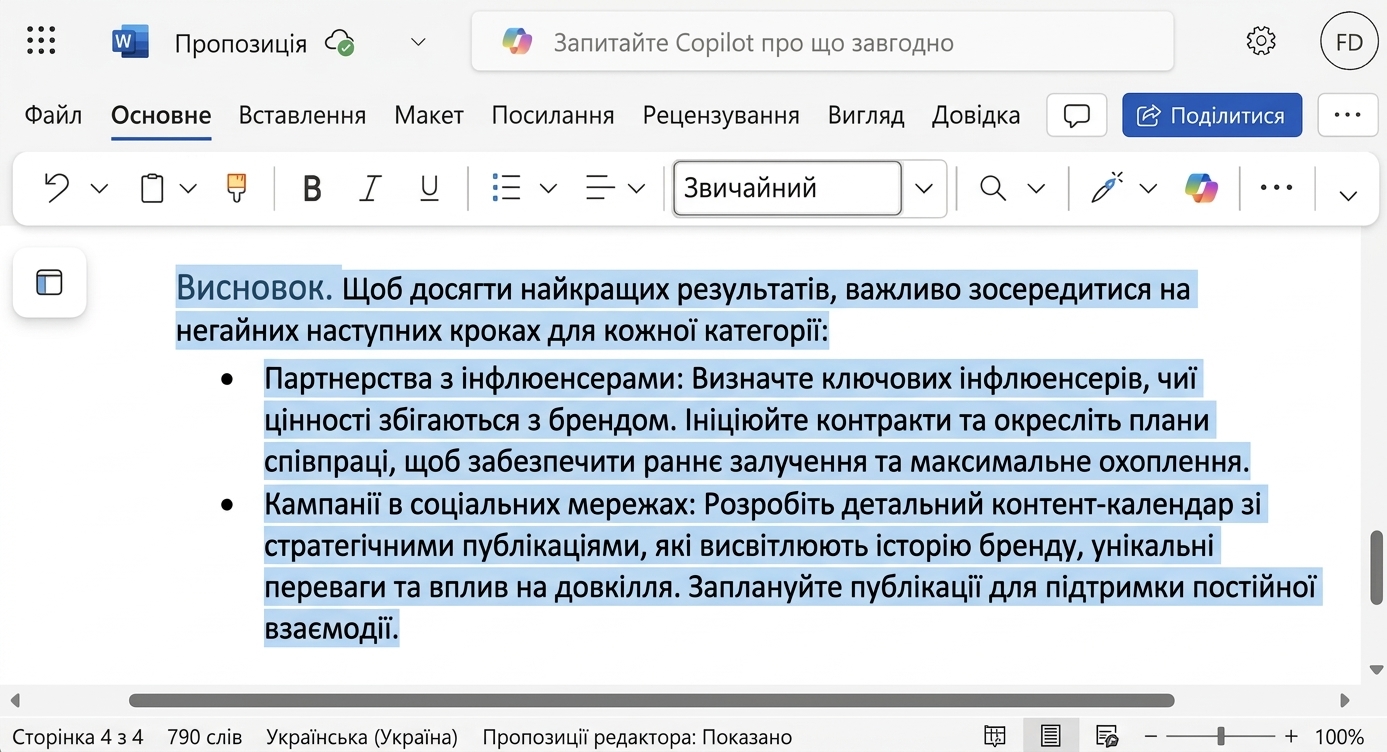Click the Поділитися button

[1212, 115]
